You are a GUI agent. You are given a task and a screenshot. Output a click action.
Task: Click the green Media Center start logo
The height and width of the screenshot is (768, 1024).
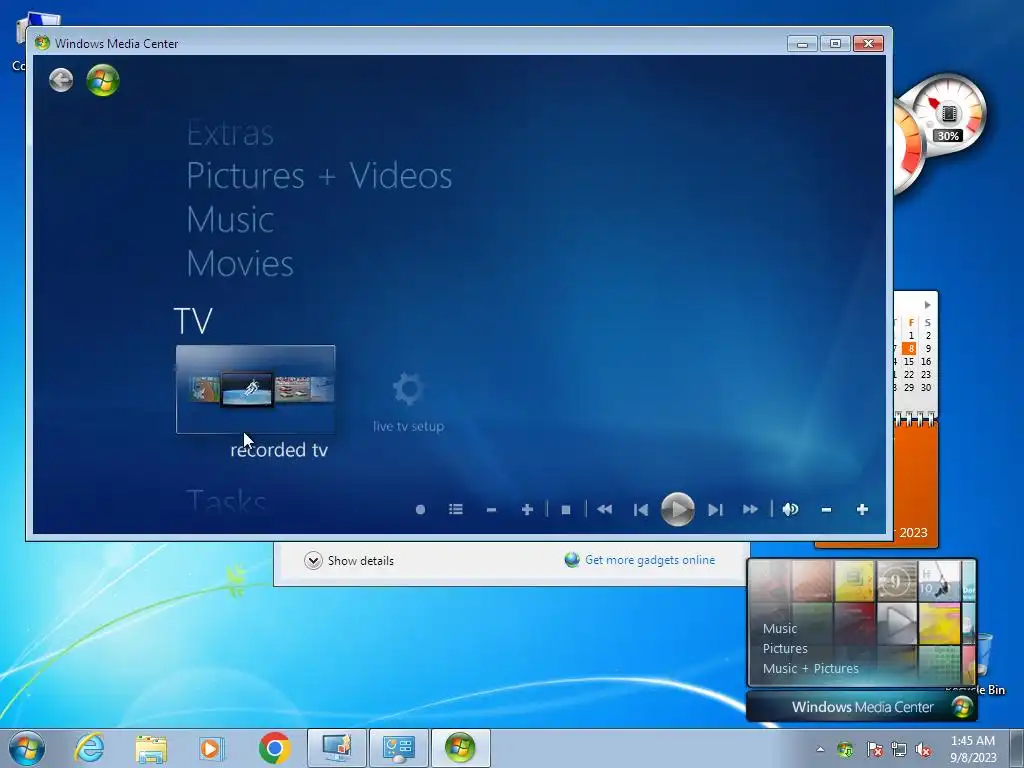pyautogui.click(x=103, y=80)
